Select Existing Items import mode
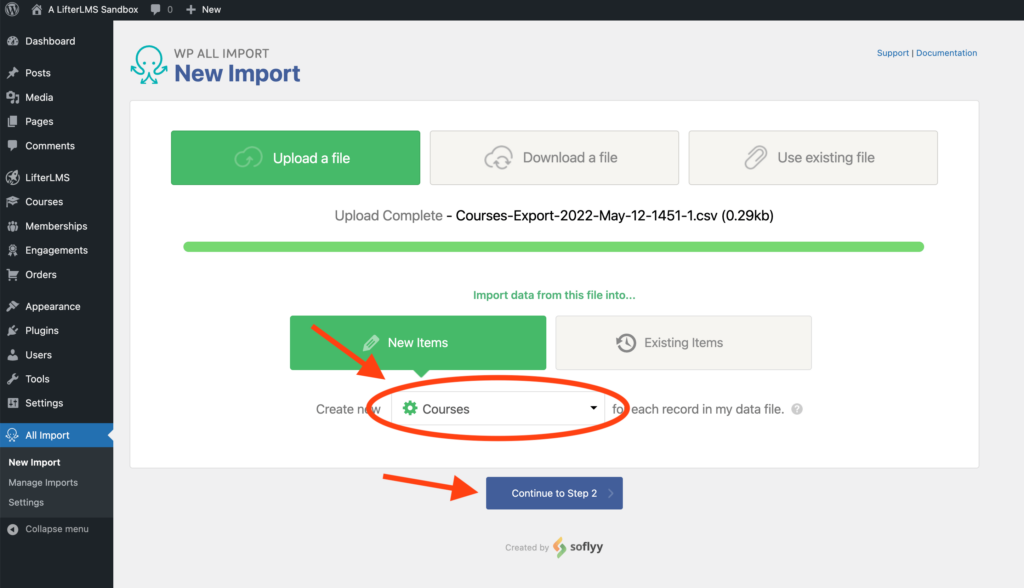Image resolution: width=1024 pixels, height=588 pixels. [684, 343]
